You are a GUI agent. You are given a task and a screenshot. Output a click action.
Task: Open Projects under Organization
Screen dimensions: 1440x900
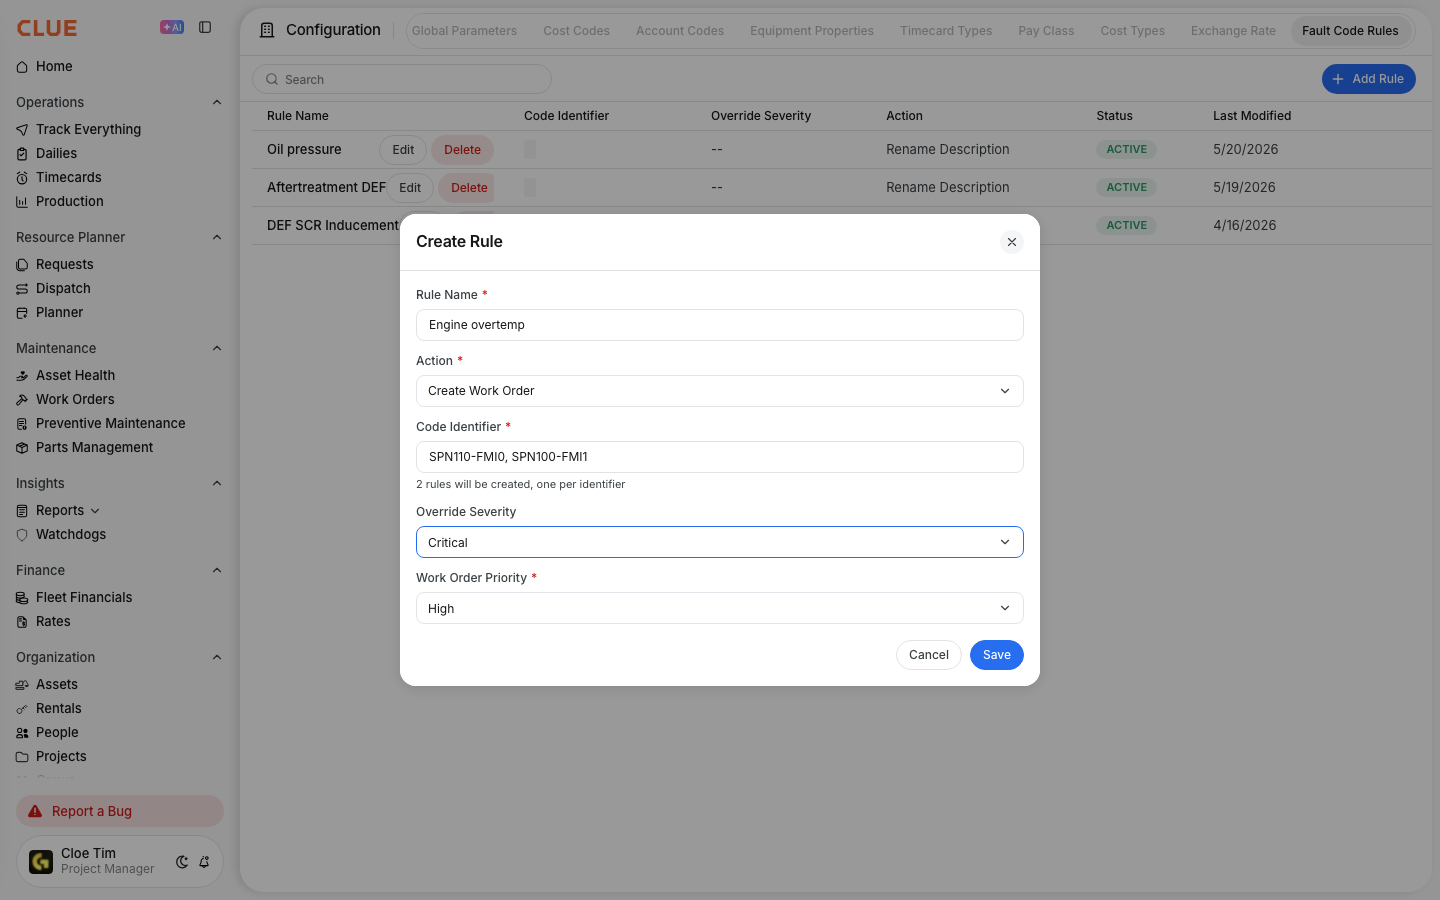[x=61, y=756]
